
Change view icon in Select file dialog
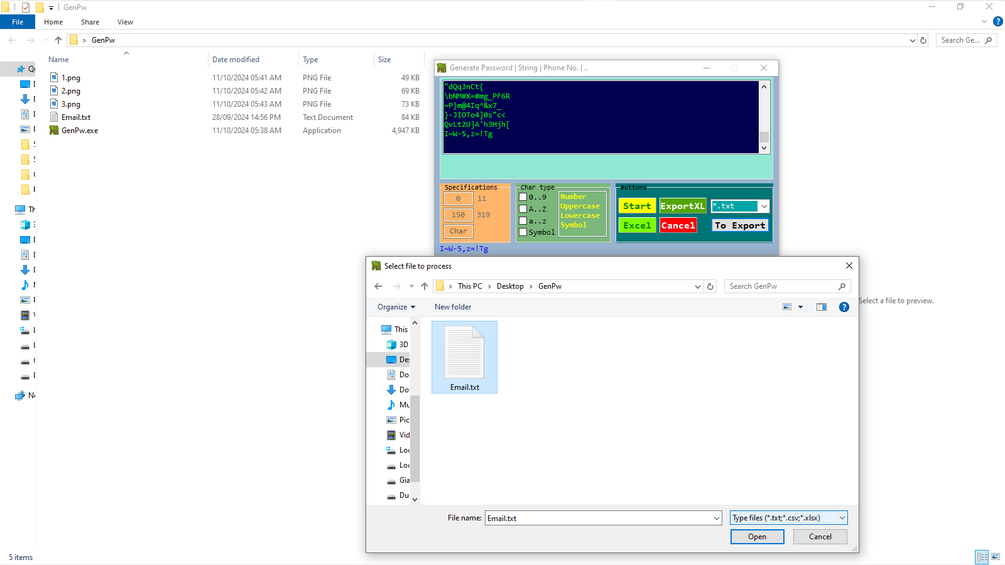[787, 307]
